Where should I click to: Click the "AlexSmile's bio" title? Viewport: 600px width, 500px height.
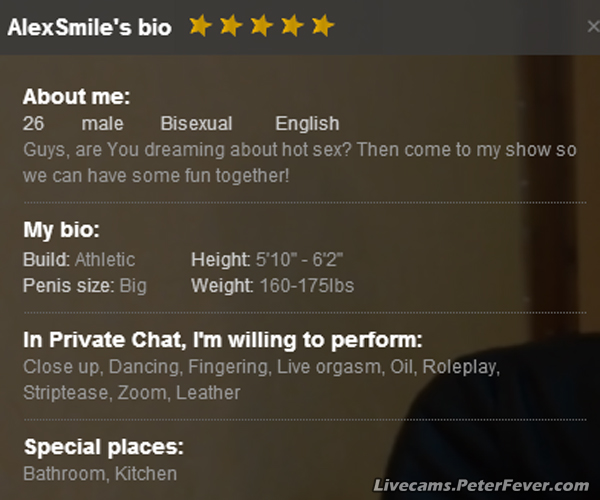pos(89,27)
